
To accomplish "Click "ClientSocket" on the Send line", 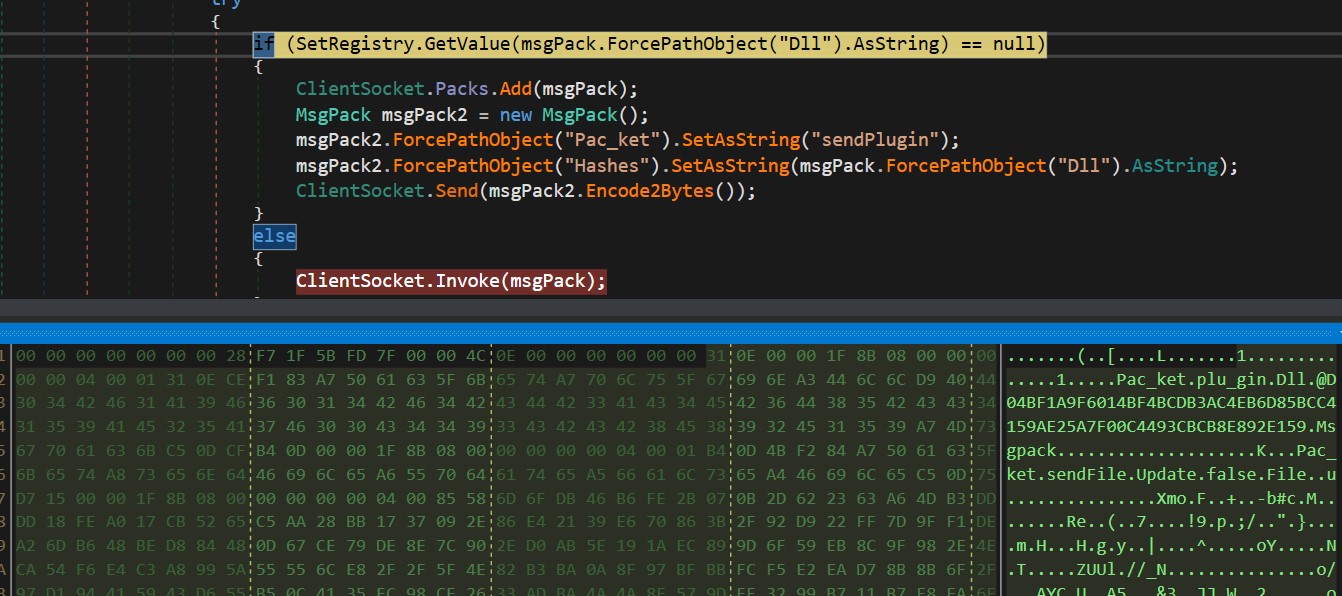I will (x=361, y=191).
